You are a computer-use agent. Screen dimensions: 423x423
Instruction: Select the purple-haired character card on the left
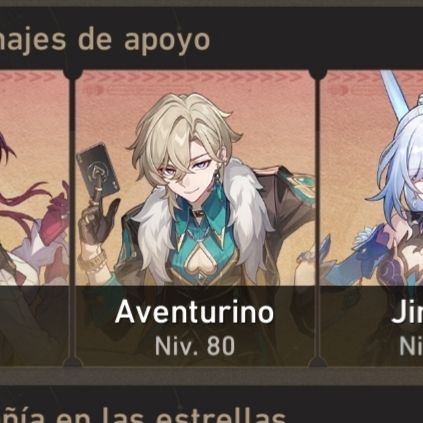[x=34, y=218]
